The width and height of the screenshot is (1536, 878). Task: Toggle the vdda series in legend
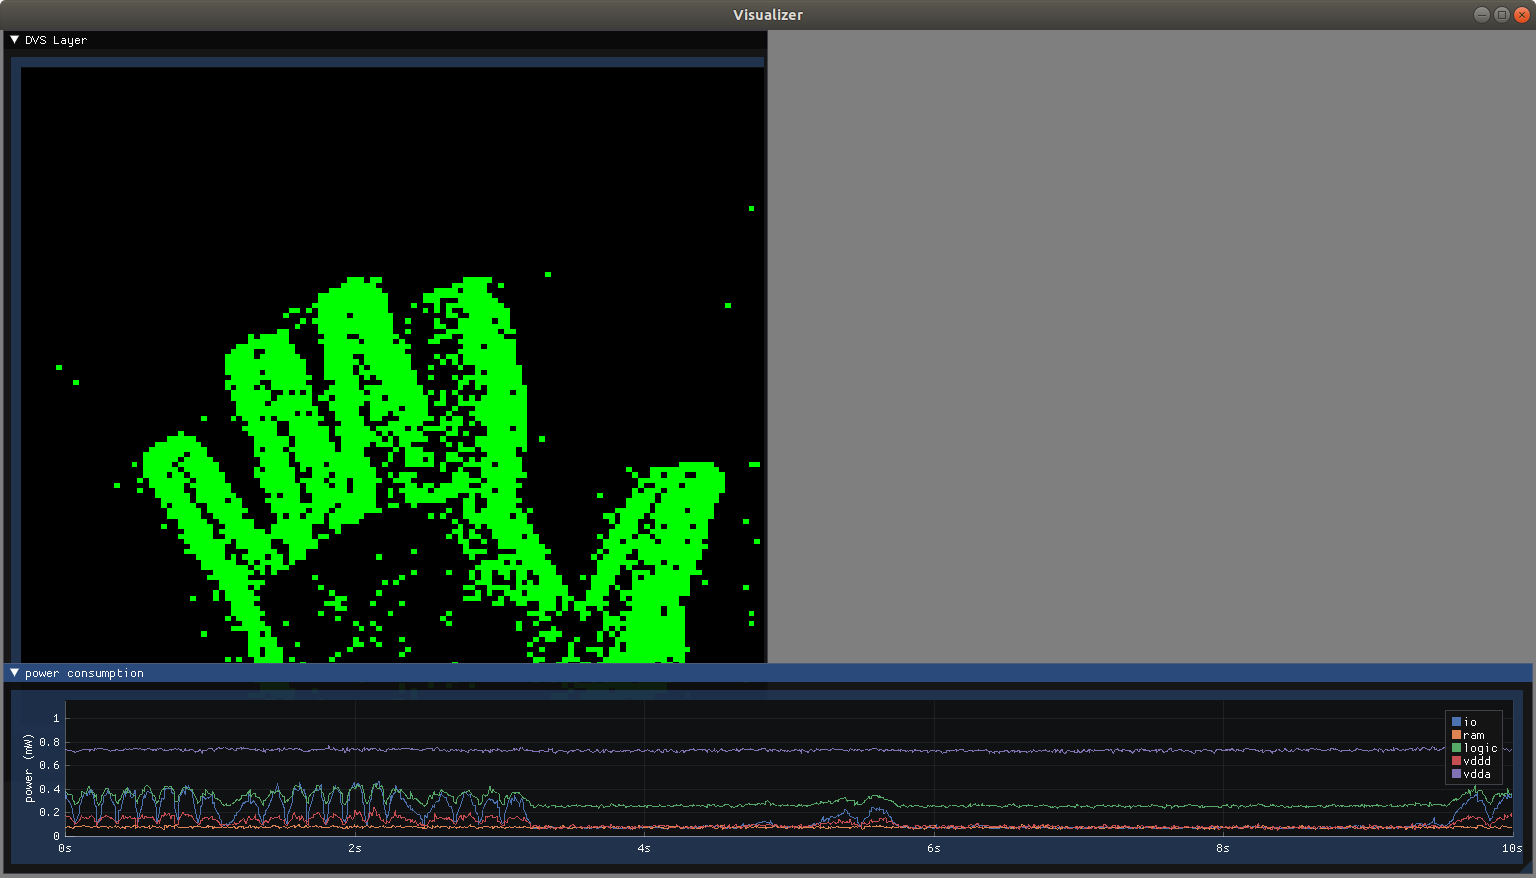(x=1471, y=774)
